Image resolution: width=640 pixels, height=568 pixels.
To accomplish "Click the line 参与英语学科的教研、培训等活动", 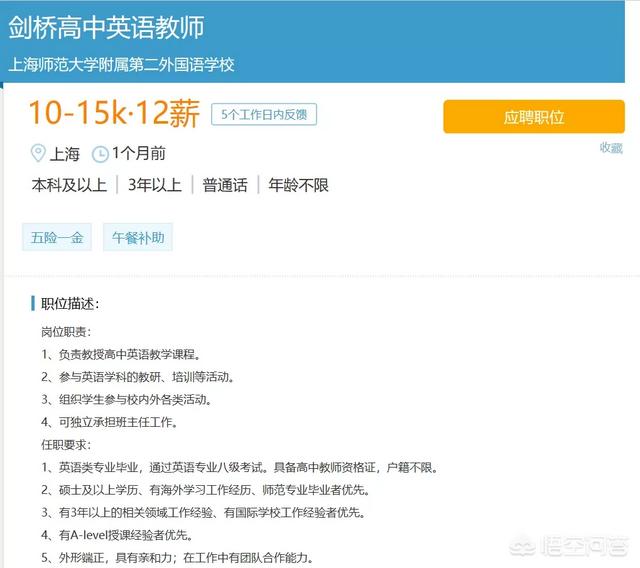I will coord(138,377).
